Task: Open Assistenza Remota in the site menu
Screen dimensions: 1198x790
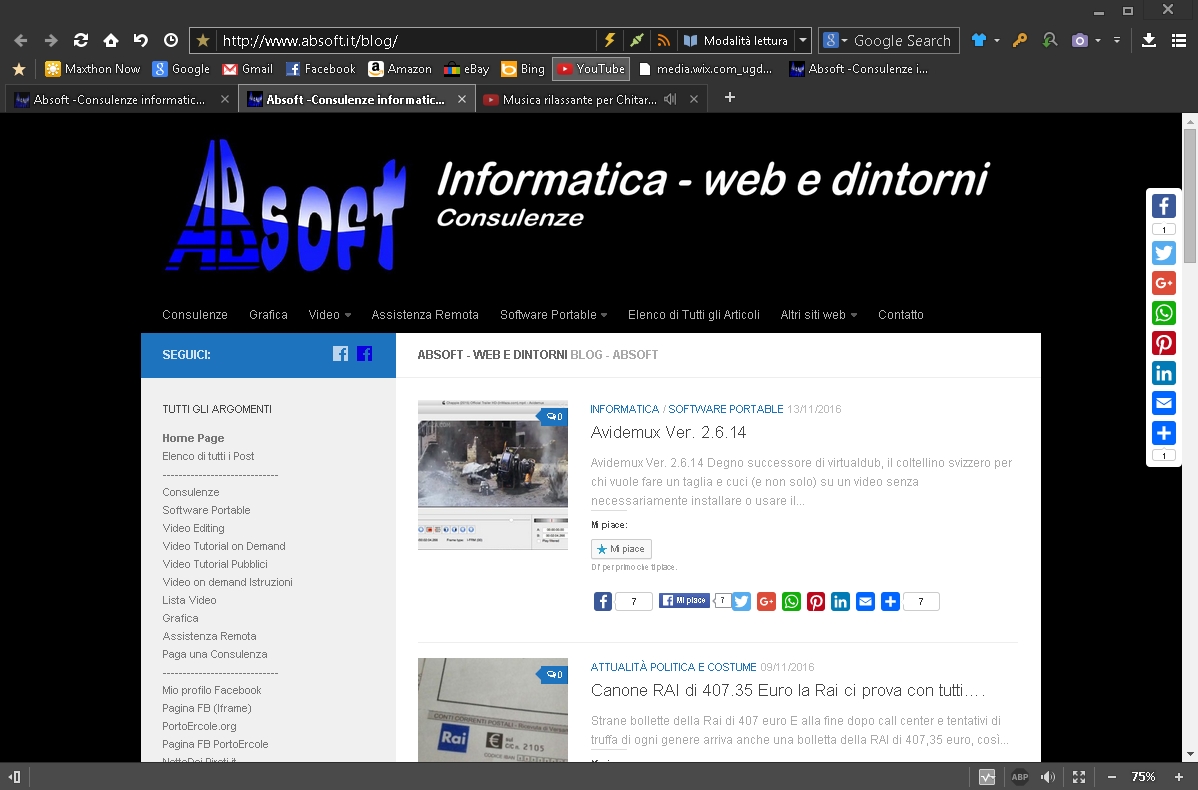Action: (x=425, y=315)
